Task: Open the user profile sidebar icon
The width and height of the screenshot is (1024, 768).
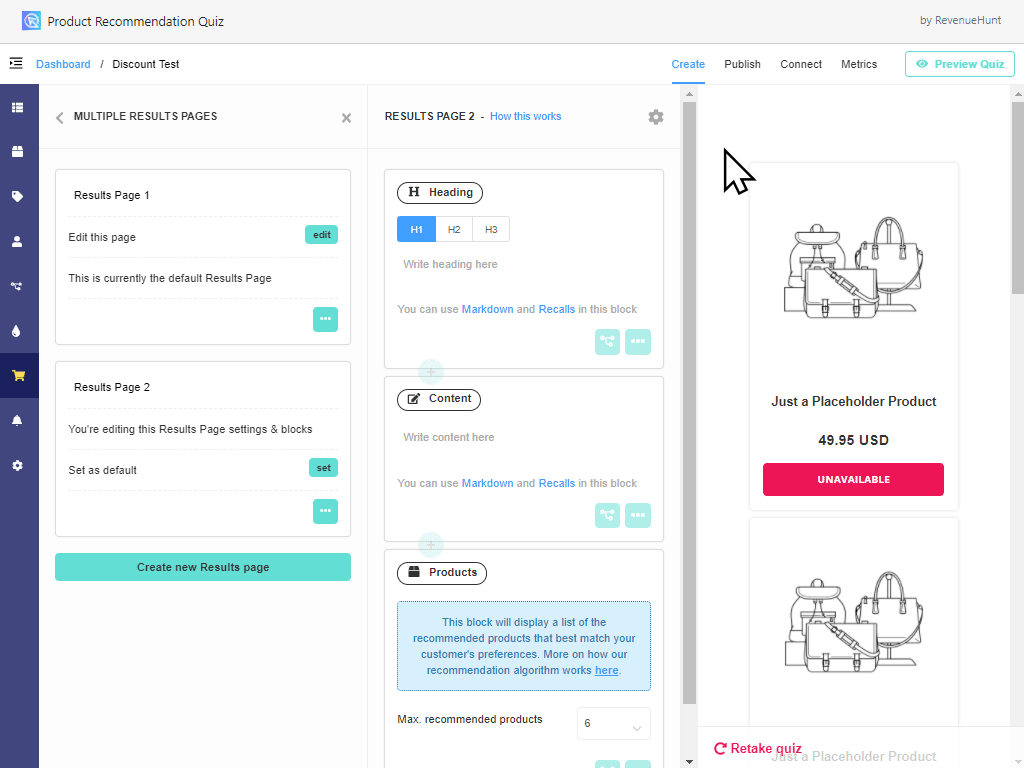Action: [x=18, y=241]
